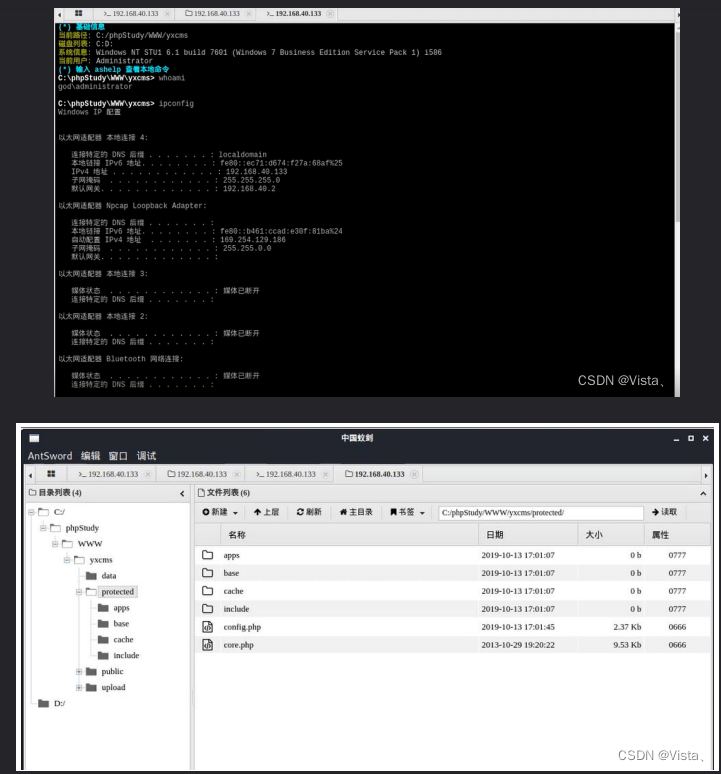Collapse the 目录列表 directory panel

point(182,493)
